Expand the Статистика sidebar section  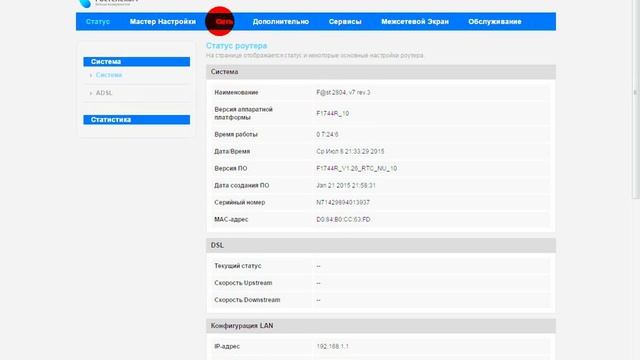coord(137,120)
